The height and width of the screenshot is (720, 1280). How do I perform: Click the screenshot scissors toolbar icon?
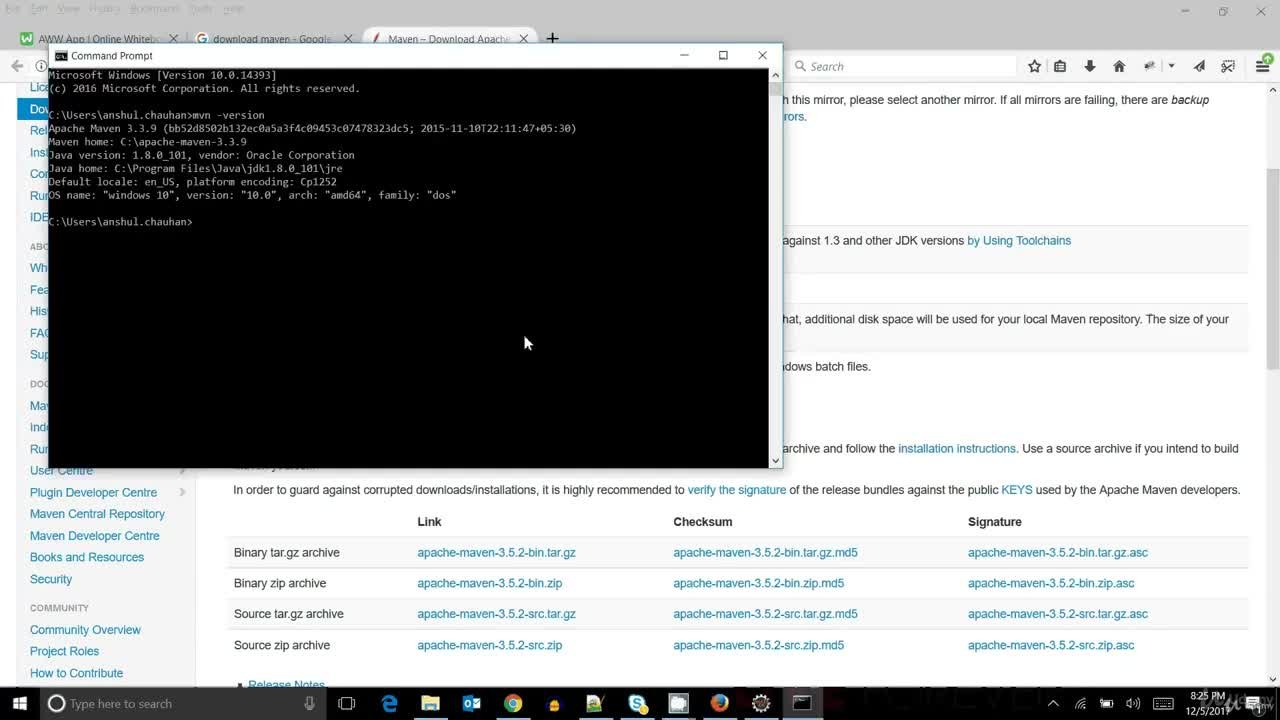pyautogui.click(x=1227, y=66)
